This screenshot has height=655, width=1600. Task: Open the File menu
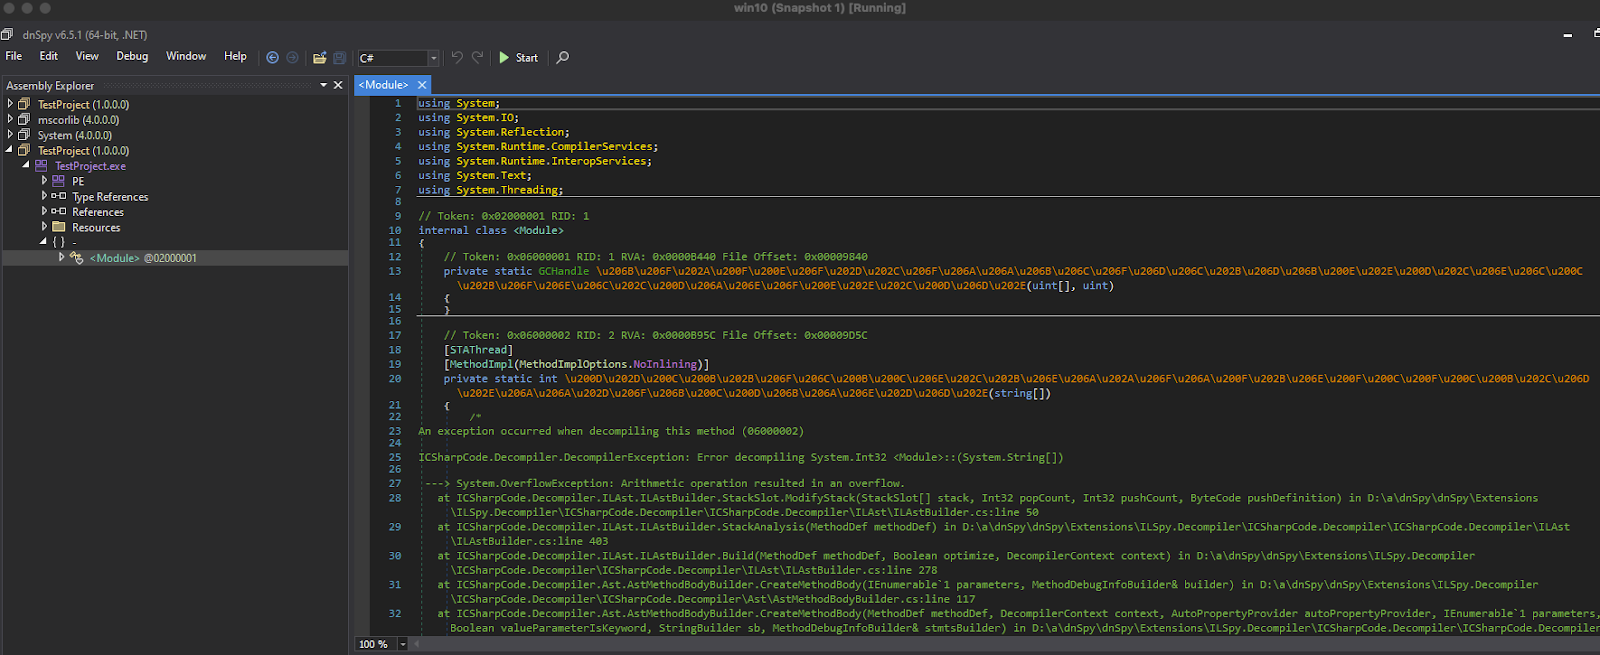(14, 56)
